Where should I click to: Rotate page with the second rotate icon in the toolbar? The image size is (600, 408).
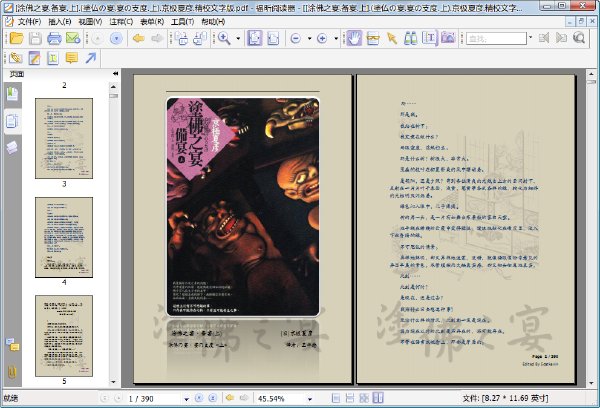(200, 38)
